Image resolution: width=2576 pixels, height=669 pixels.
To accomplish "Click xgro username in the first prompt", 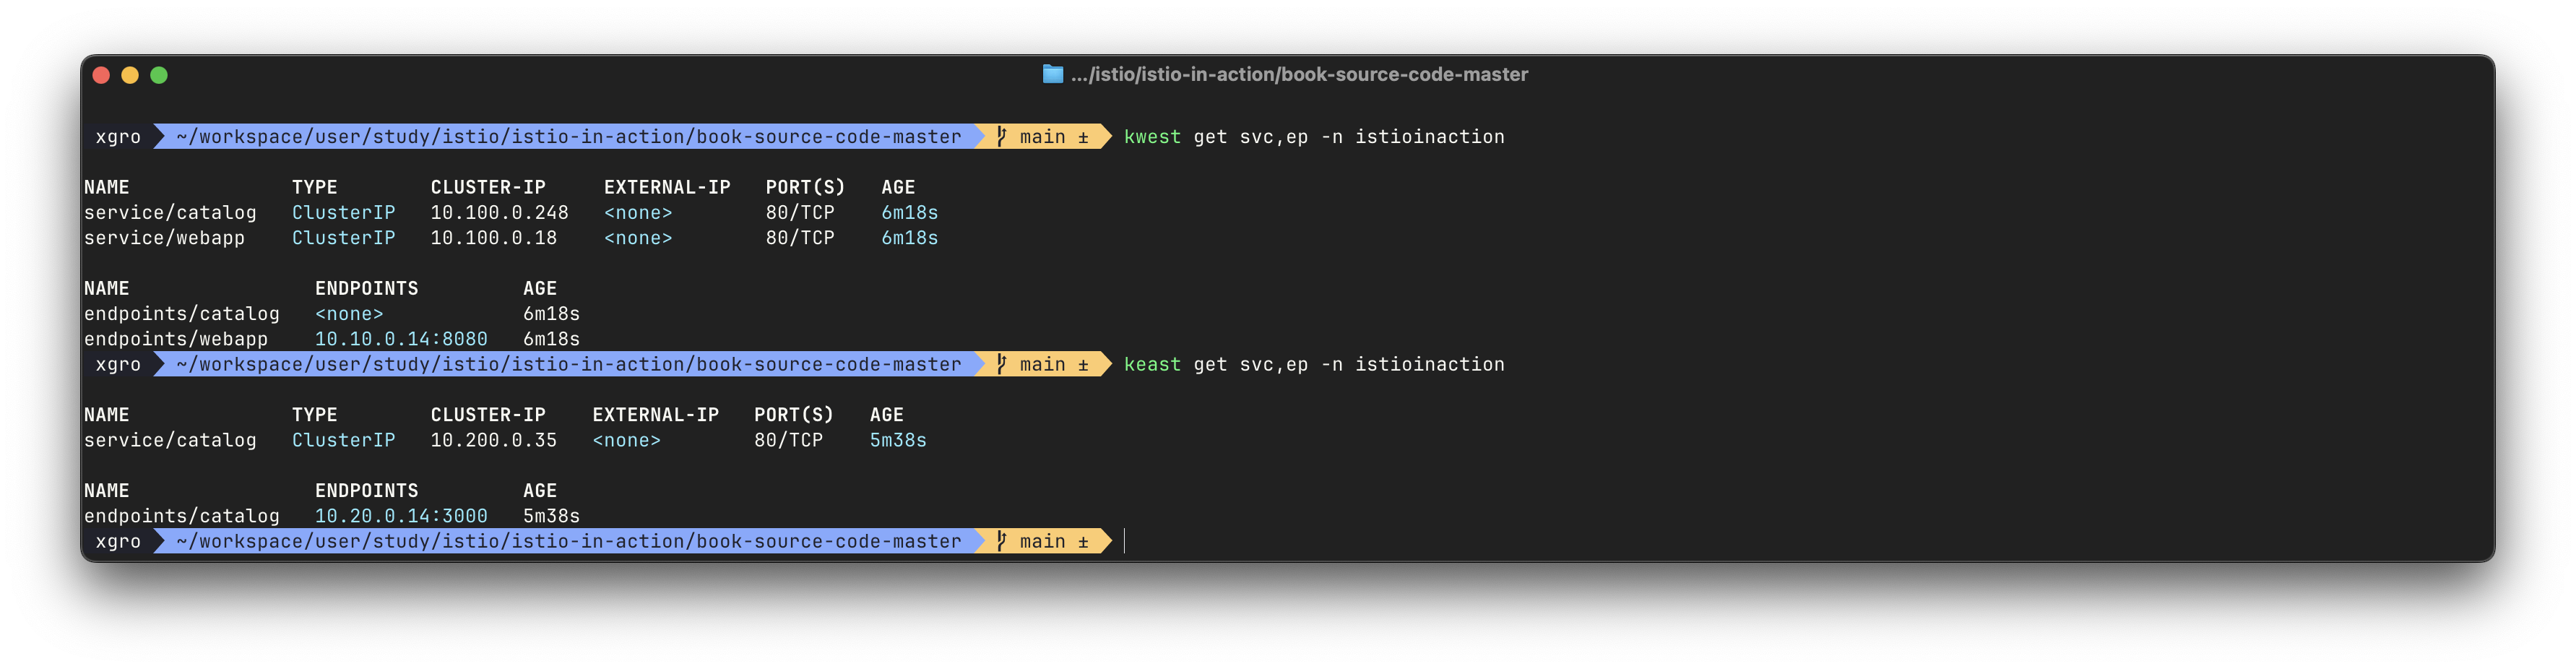I will (x=118, y=137).
